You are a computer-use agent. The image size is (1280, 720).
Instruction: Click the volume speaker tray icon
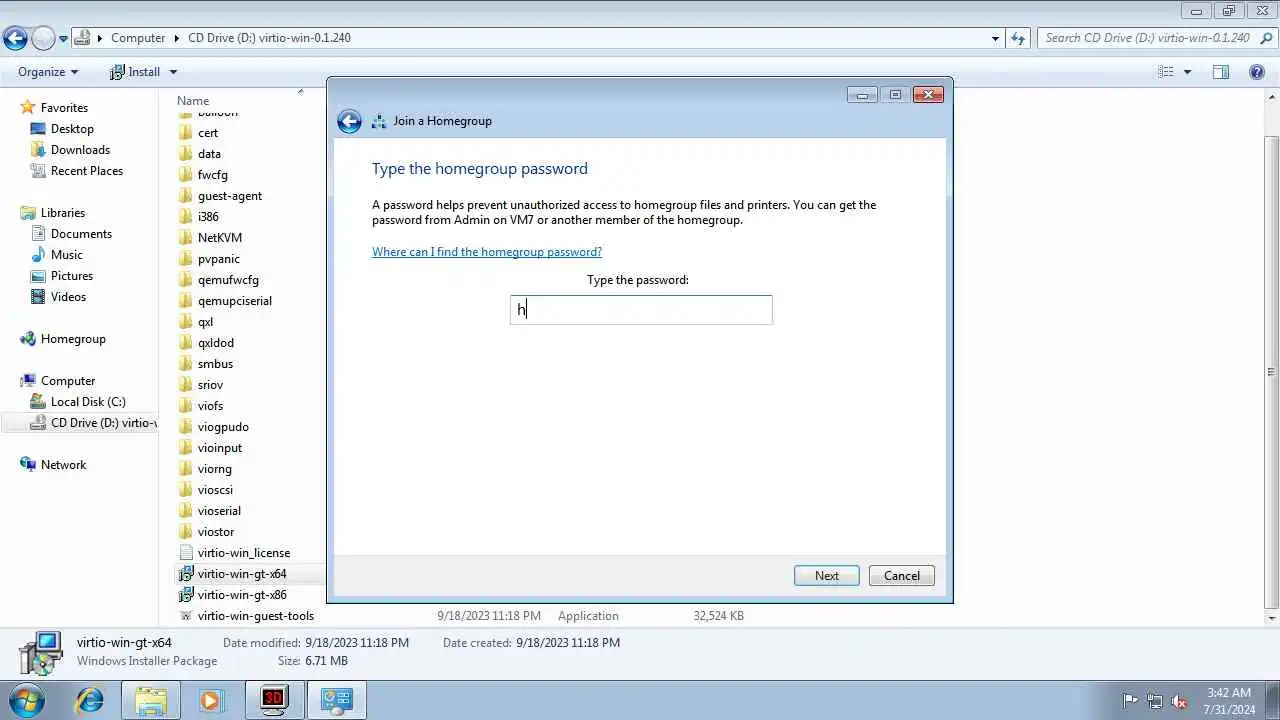[x=1179, y=701]
